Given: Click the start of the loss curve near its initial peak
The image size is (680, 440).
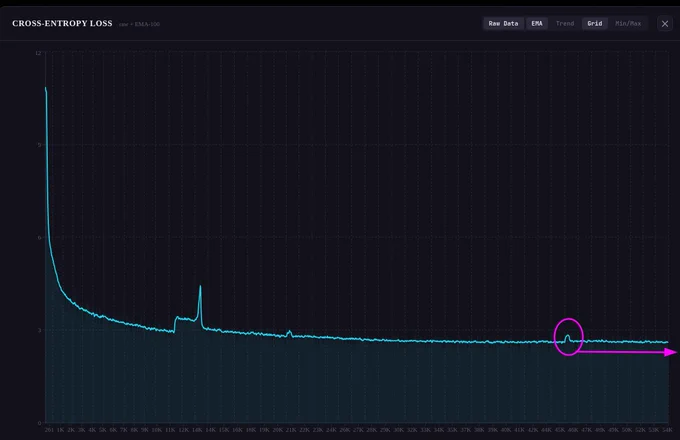Looking at the screenshot, I should point(46,89).
